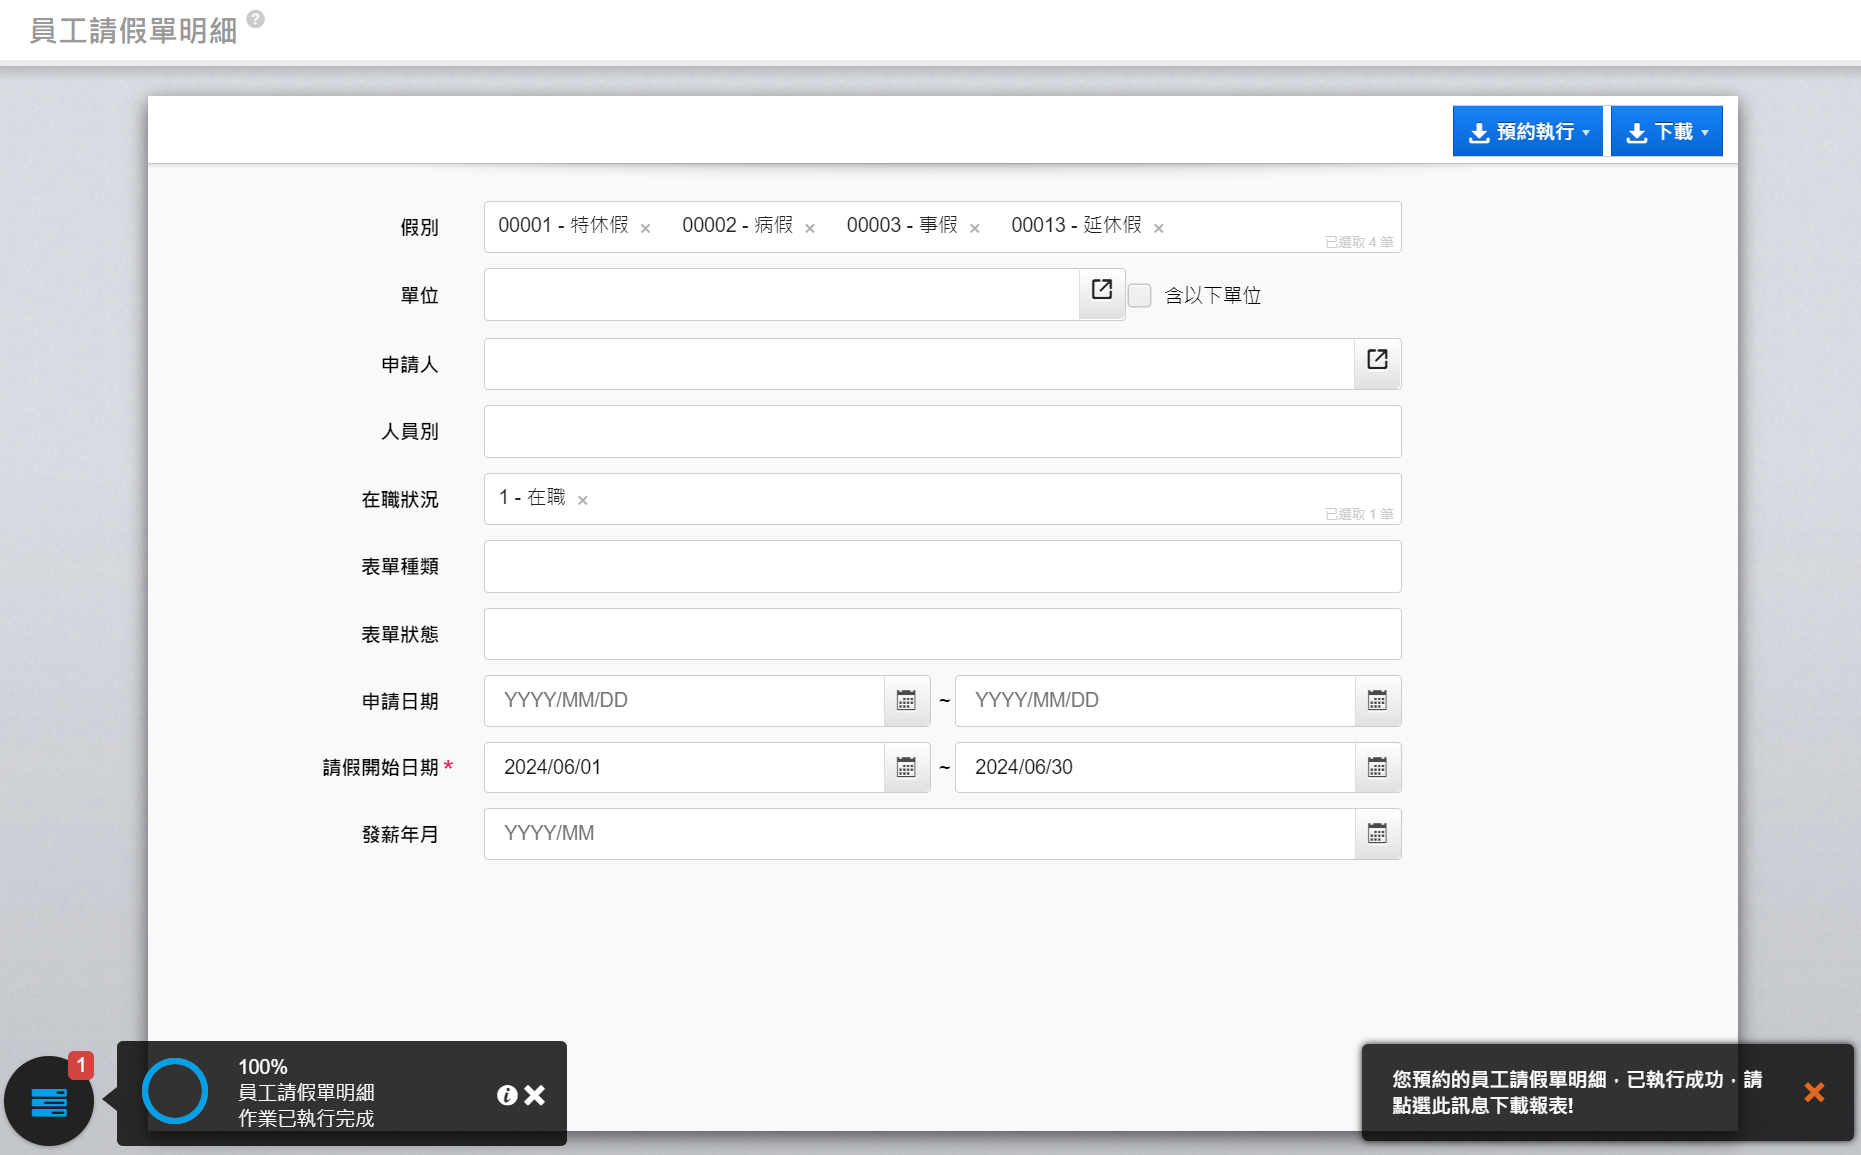Expand the 下載 dropdown button
Viewport: 1861px width, 1155px height.
pos(1666,132)
